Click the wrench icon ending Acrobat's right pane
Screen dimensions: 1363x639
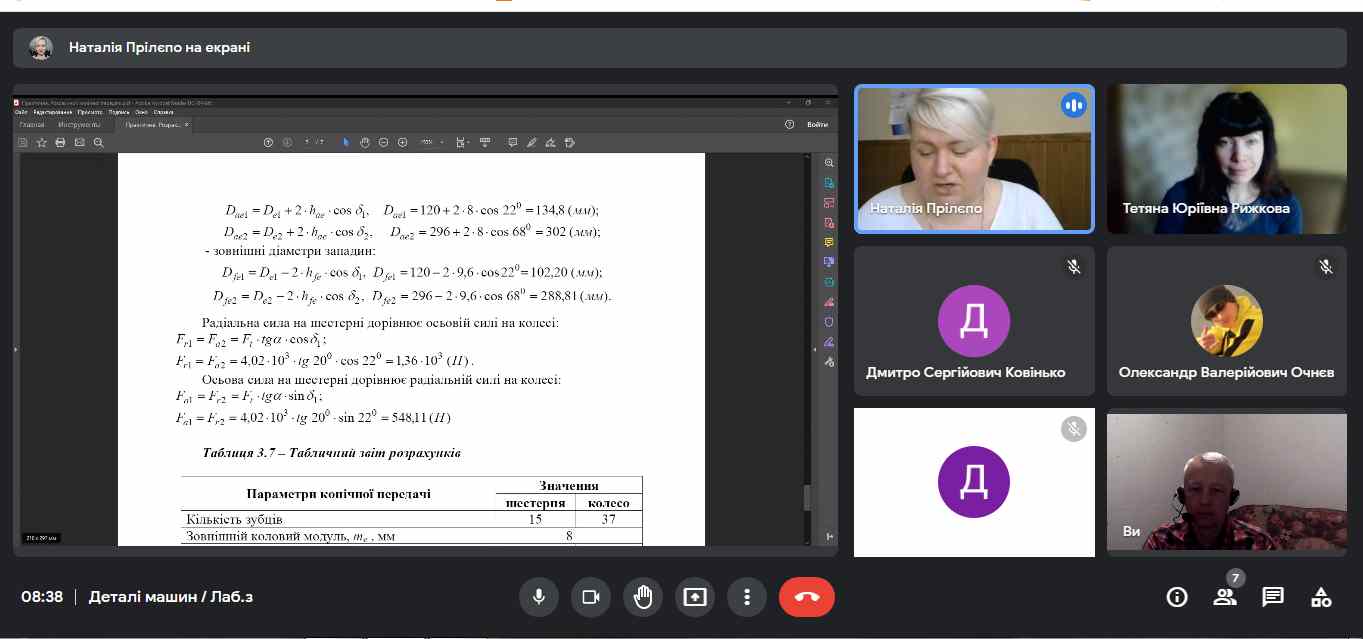(x=829, y=362)
